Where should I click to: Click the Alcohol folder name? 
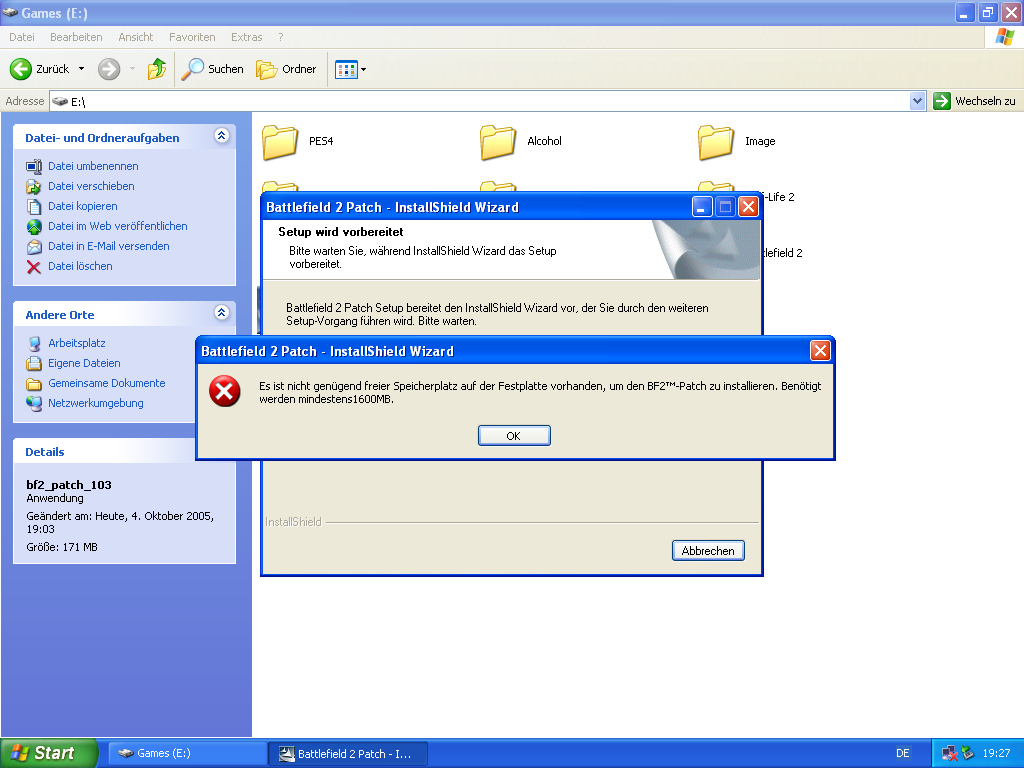[x=544, y=141]
